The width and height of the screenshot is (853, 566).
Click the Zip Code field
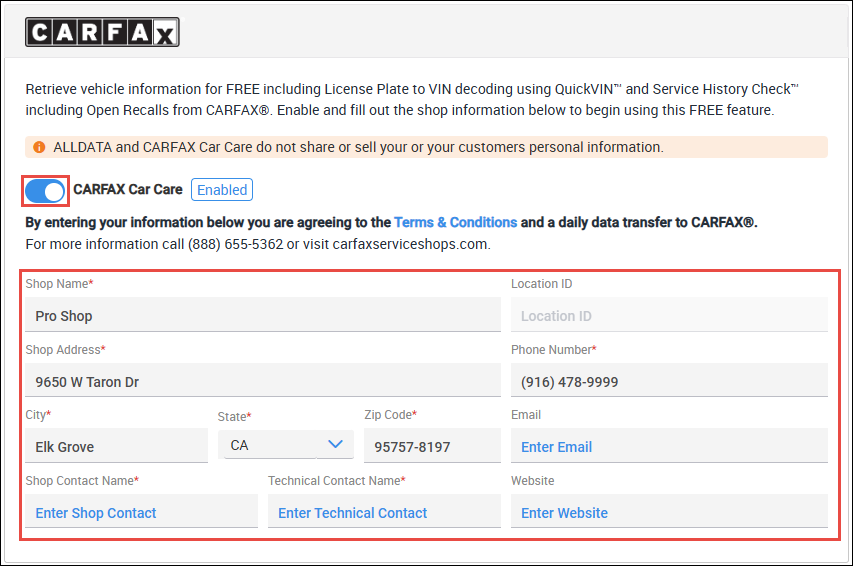pos(431,447)
